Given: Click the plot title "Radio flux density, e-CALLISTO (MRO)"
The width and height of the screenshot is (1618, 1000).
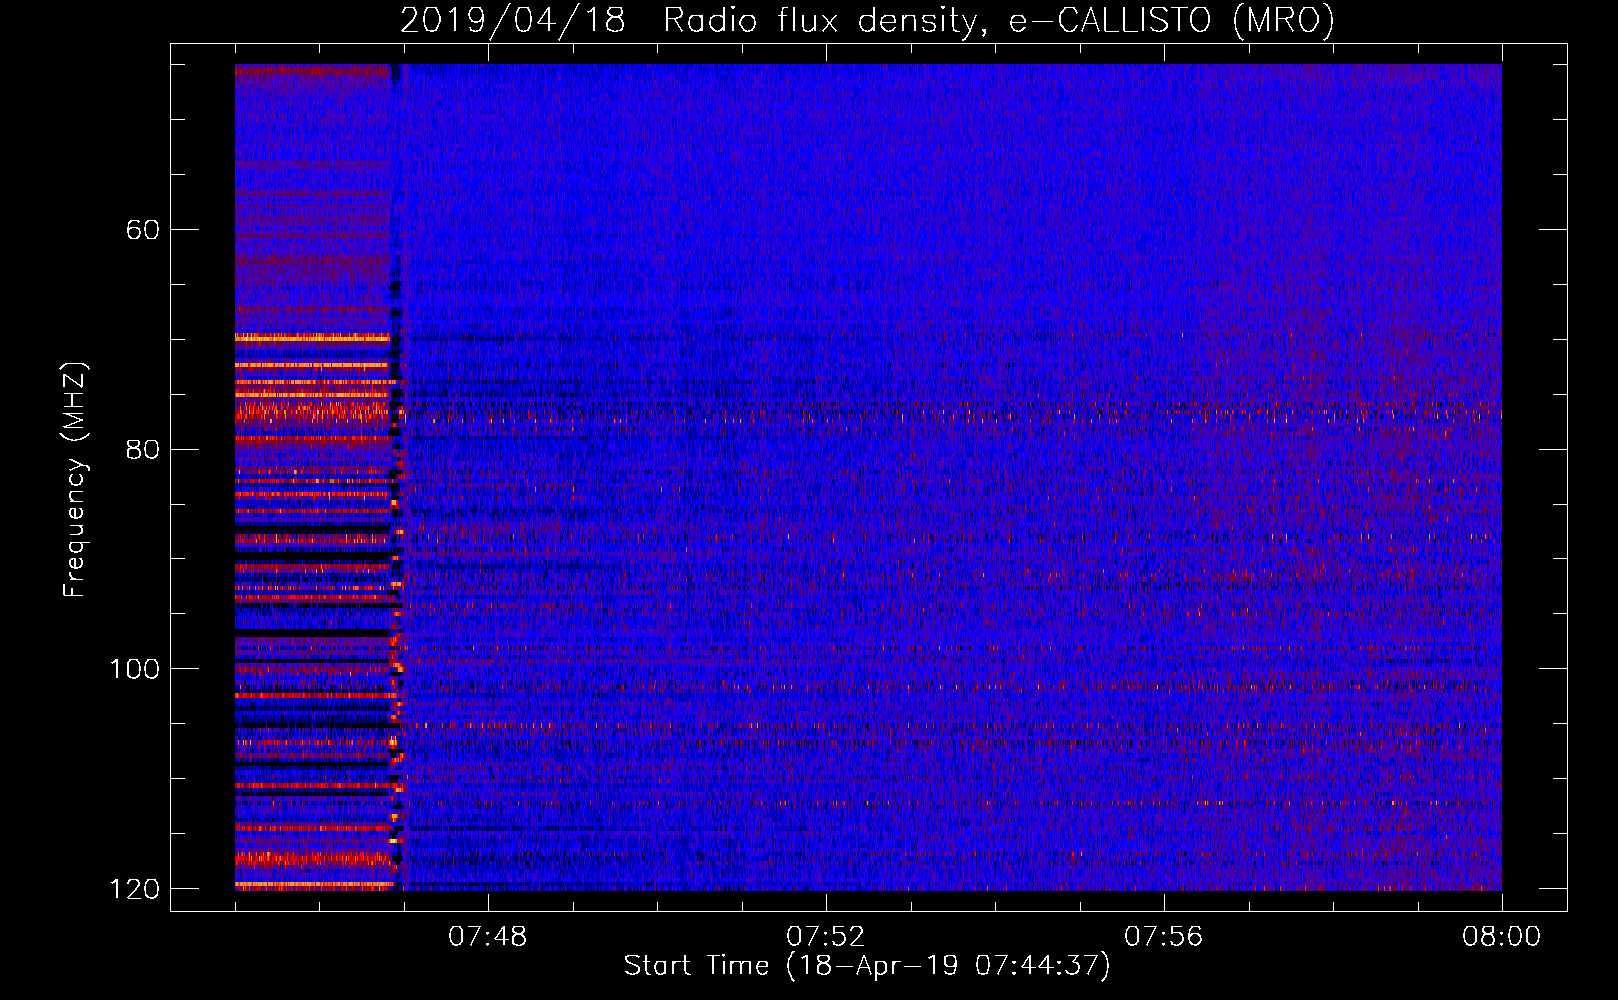Looking at the screenshot, I should pos(999,20).
